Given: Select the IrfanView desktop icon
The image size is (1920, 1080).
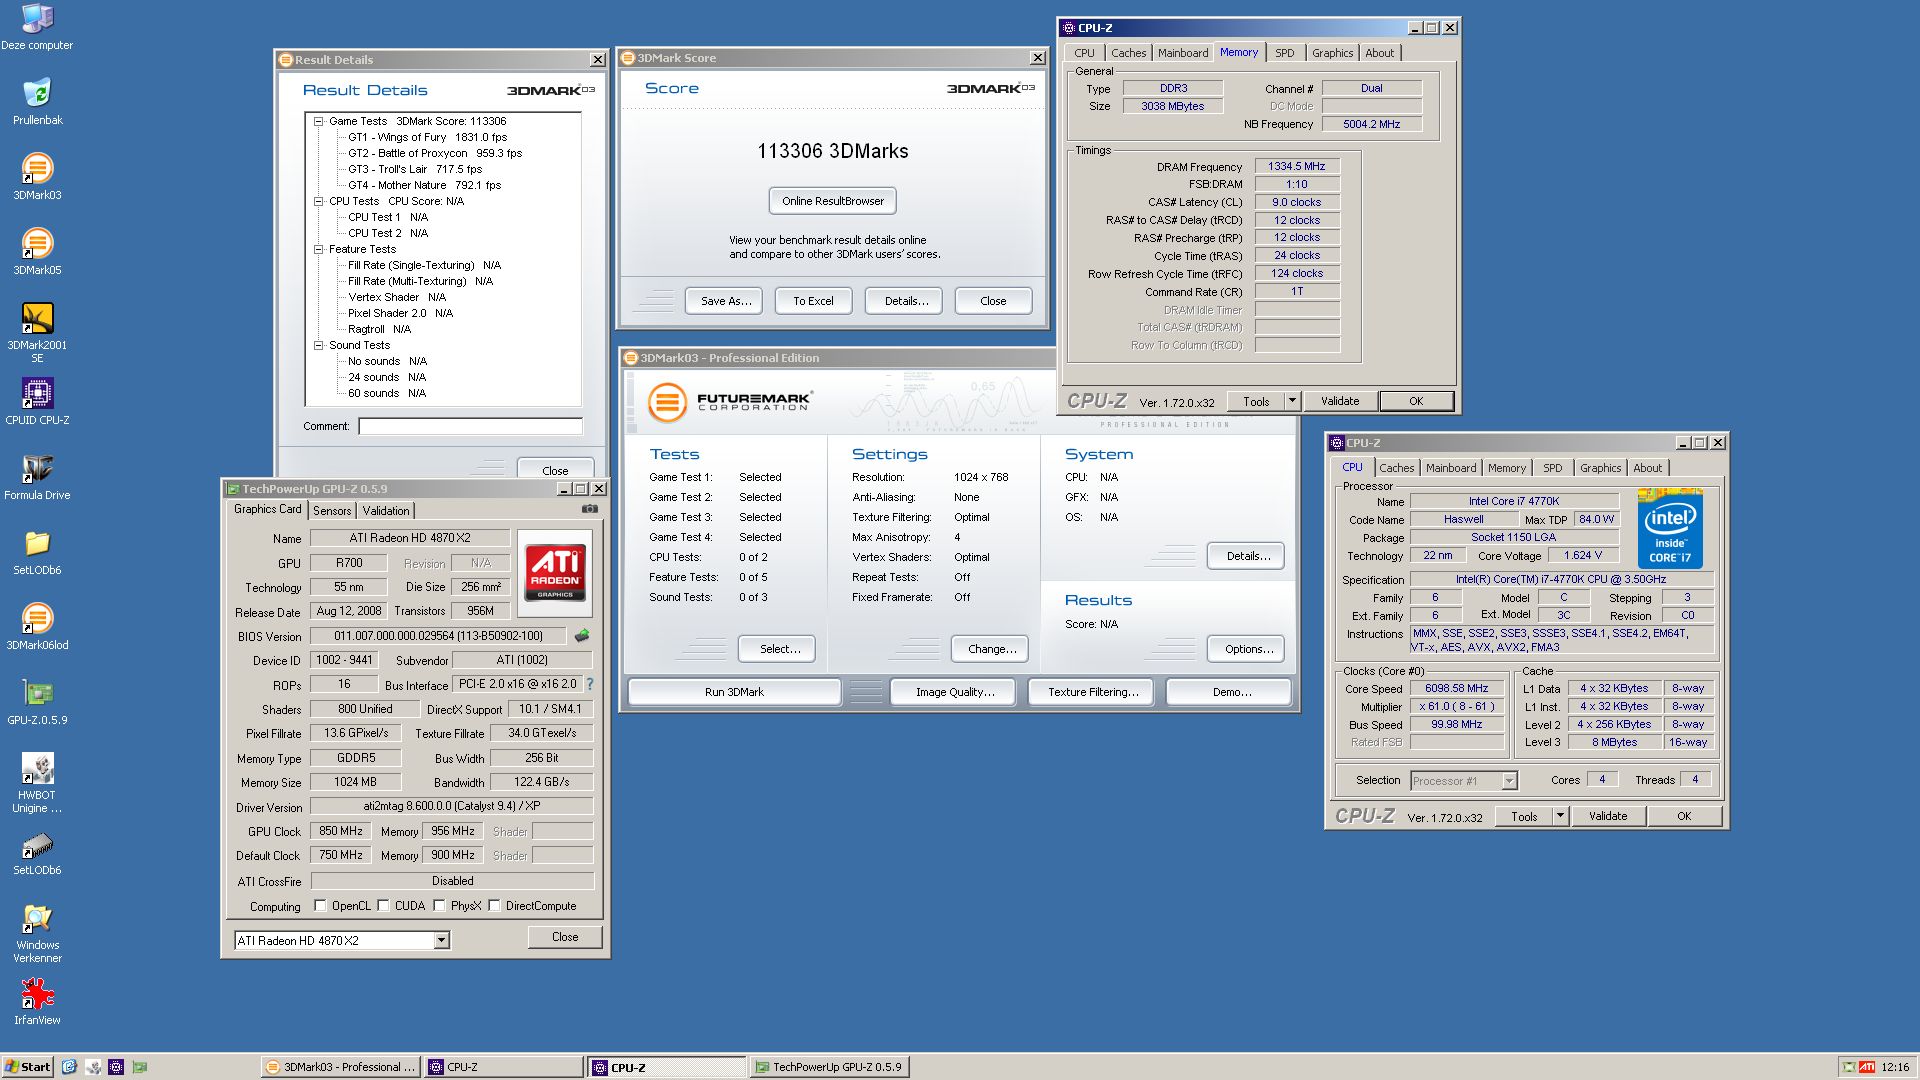Looking at the screenshot, I should coord(37,1002).
